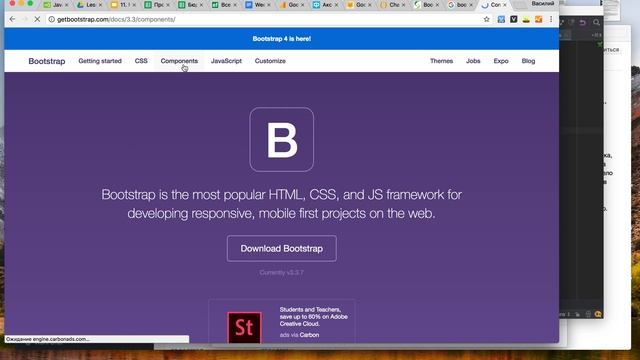Image resolution: width=640 pixels, height=360 pixels.
Task: Click the black V extension icon
Action: (513, 19)
